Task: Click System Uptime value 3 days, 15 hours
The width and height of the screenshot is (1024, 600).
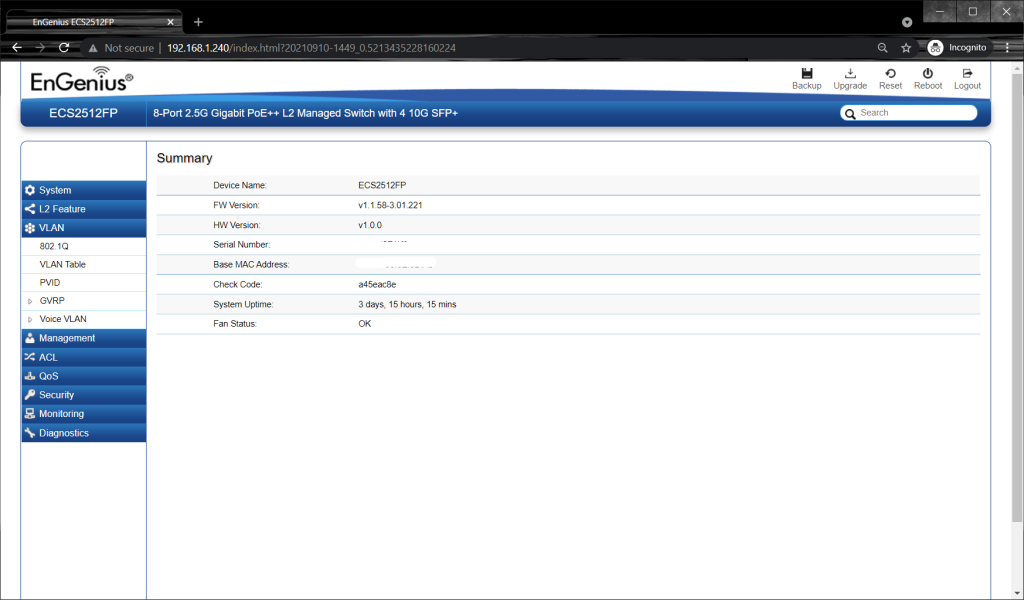Action: (x=407, y=304)
